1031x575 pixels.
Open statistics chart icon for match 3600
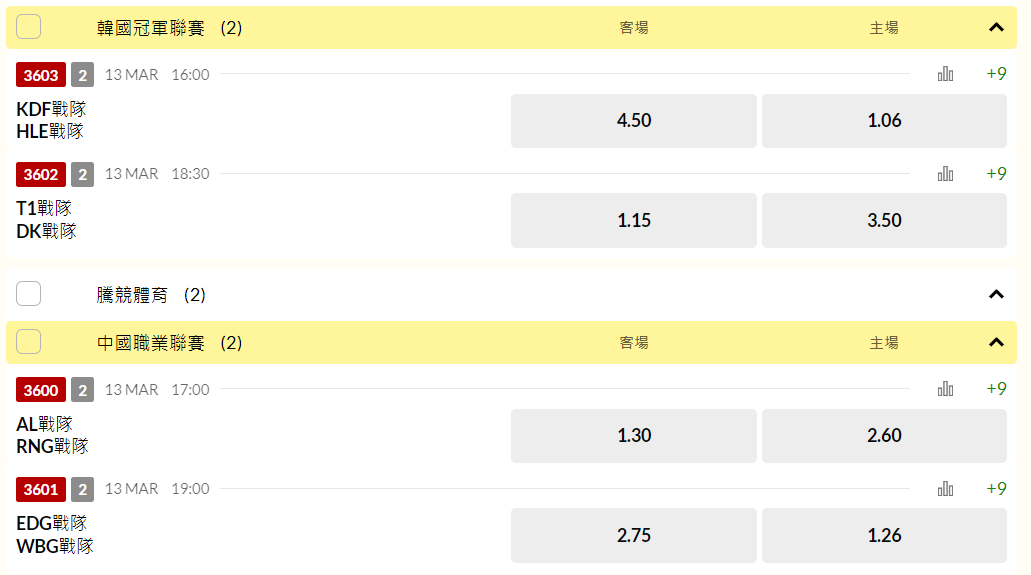pyautogui.click(x=946, y=389)
